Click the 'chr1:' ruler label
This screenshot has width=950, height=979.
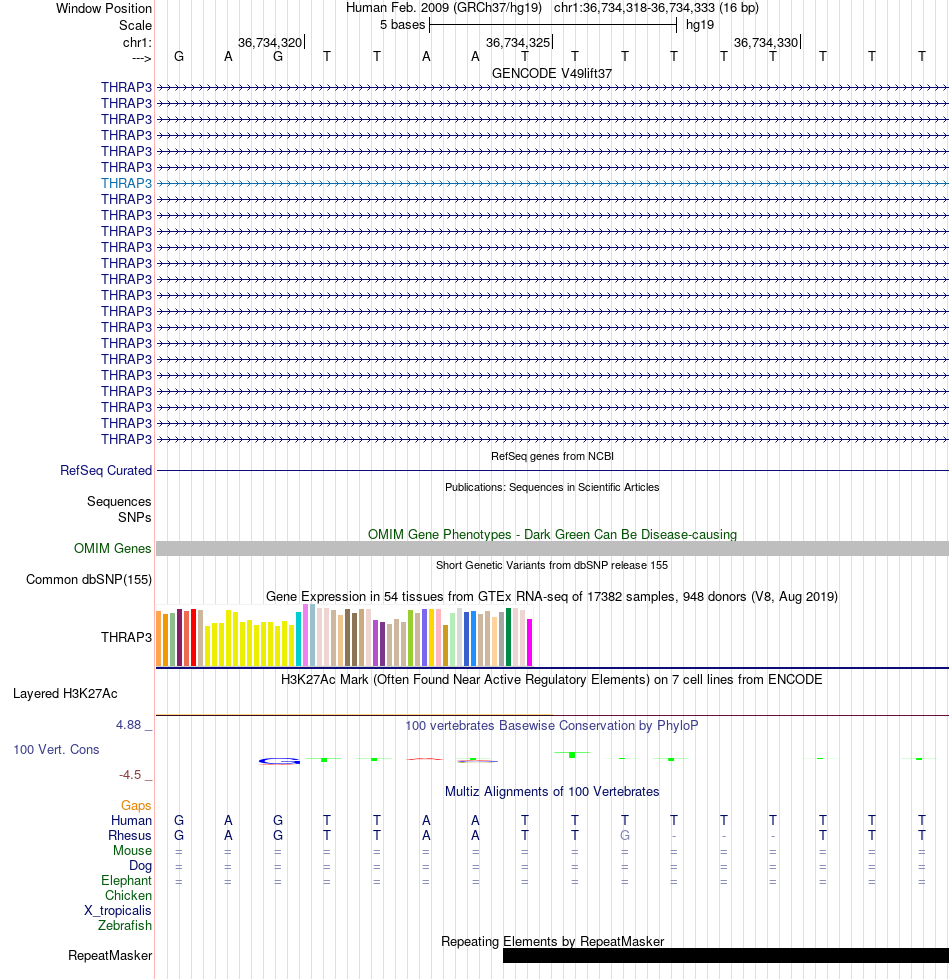[137, 42]
